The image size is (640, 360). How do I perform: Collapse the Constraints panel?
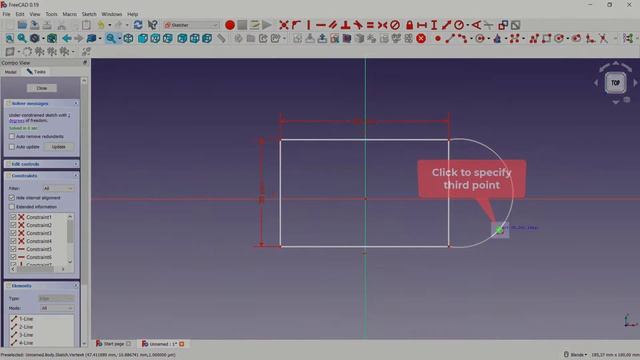pos(76,176)
